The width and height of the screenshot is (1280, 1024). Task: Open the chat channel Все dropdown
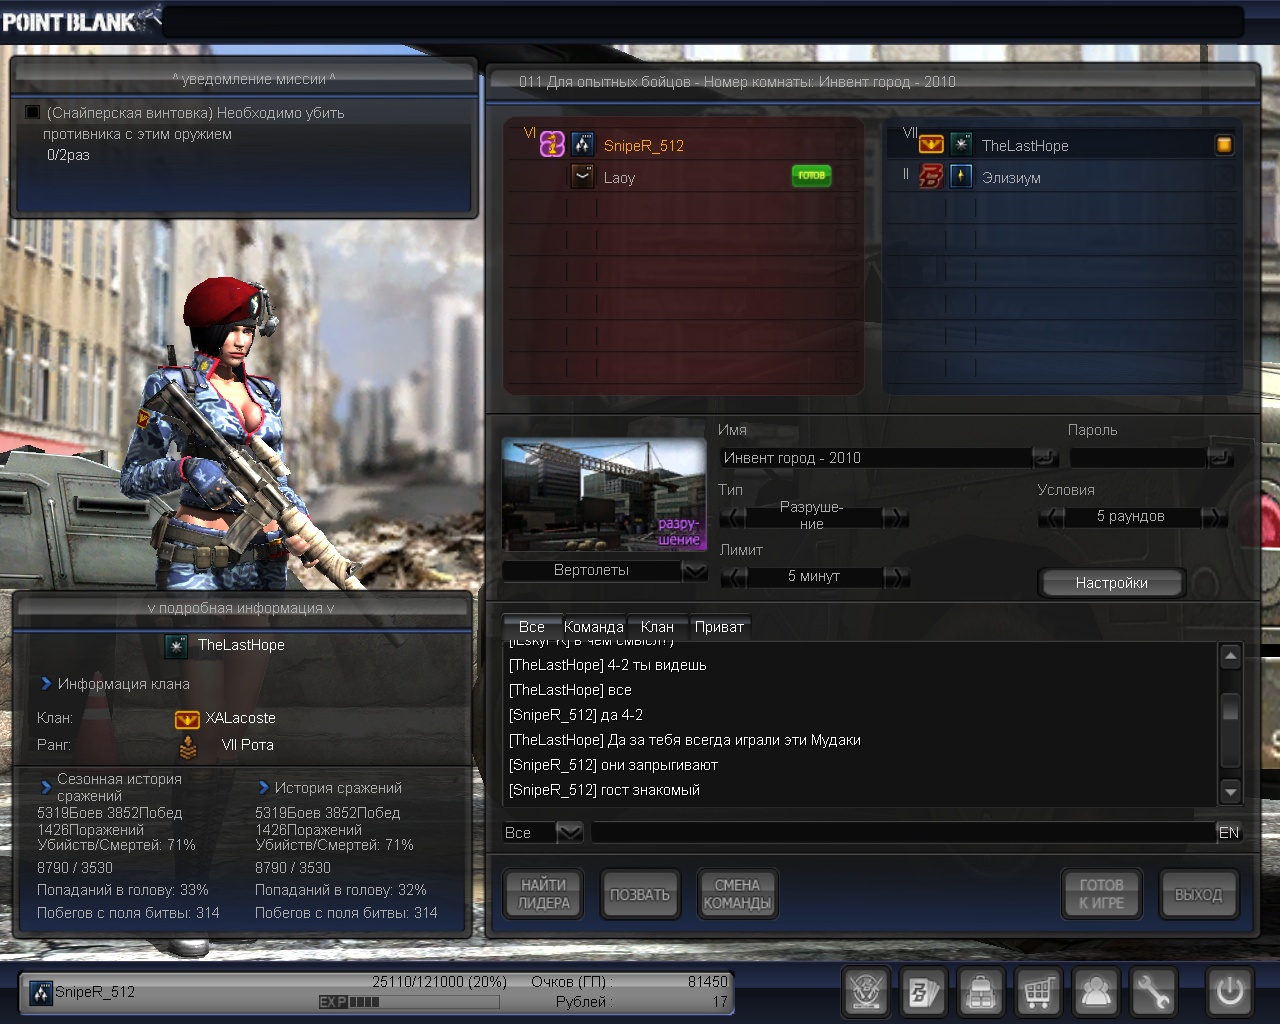pyautogui.click(x=569, y=832)
